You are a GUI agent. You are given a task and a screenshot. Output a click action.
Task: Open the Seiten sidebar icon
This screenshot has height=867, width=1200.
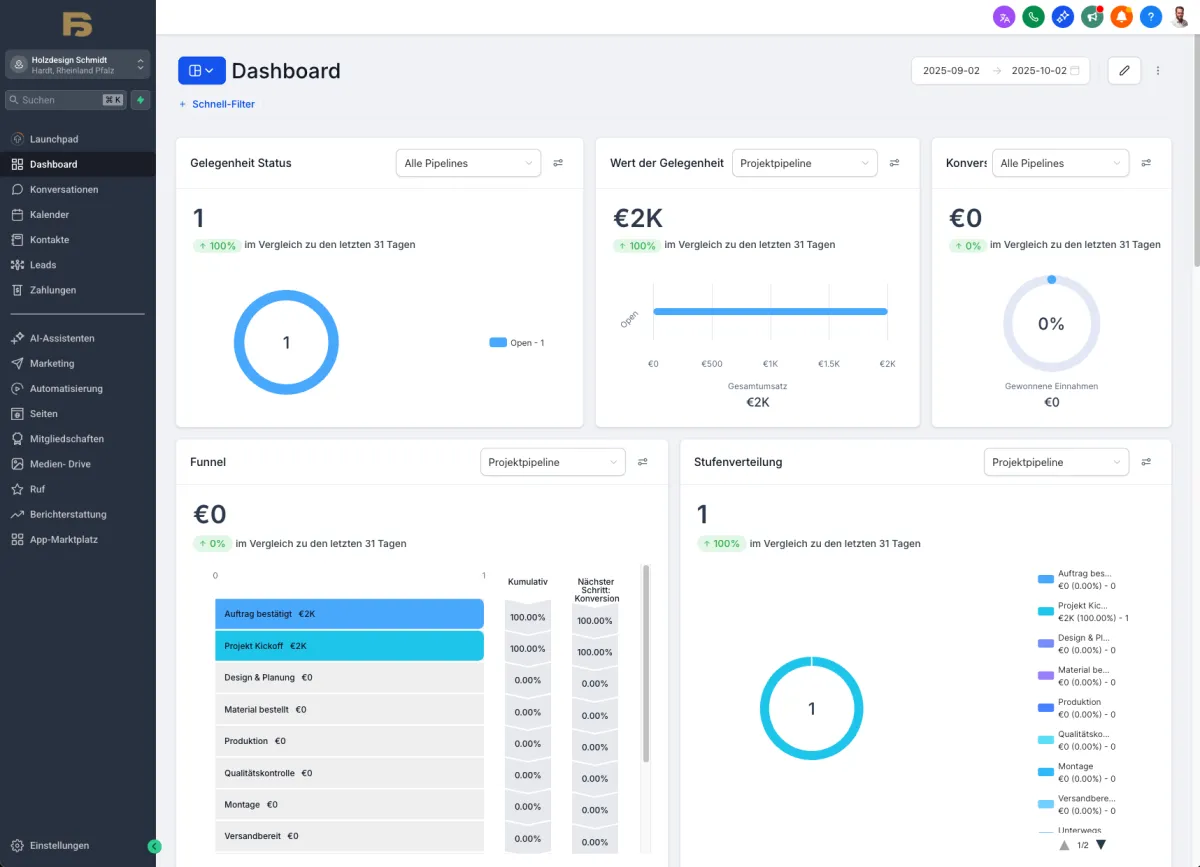[x=18, y=413]
